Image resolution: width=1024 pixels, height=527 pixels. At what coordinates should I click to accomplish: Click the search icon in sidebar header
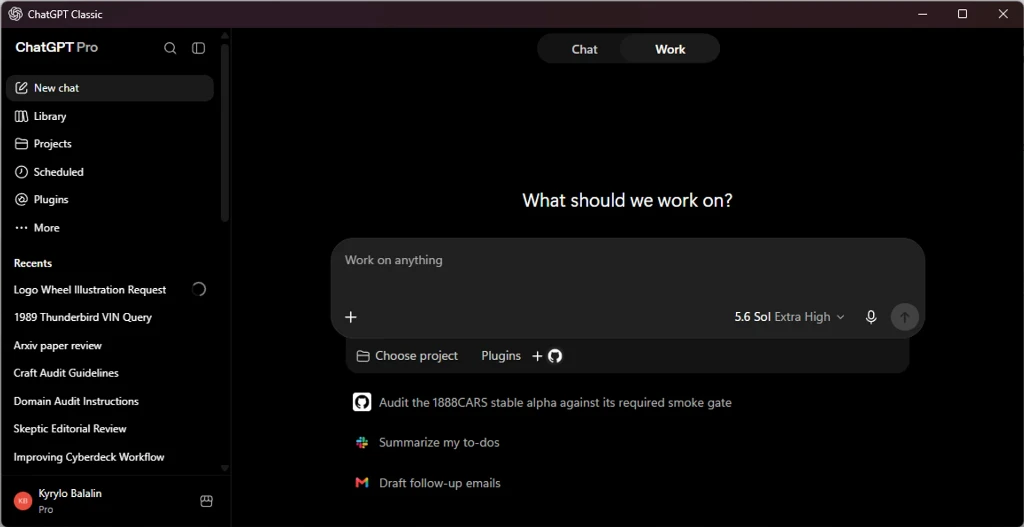(170, 48)
